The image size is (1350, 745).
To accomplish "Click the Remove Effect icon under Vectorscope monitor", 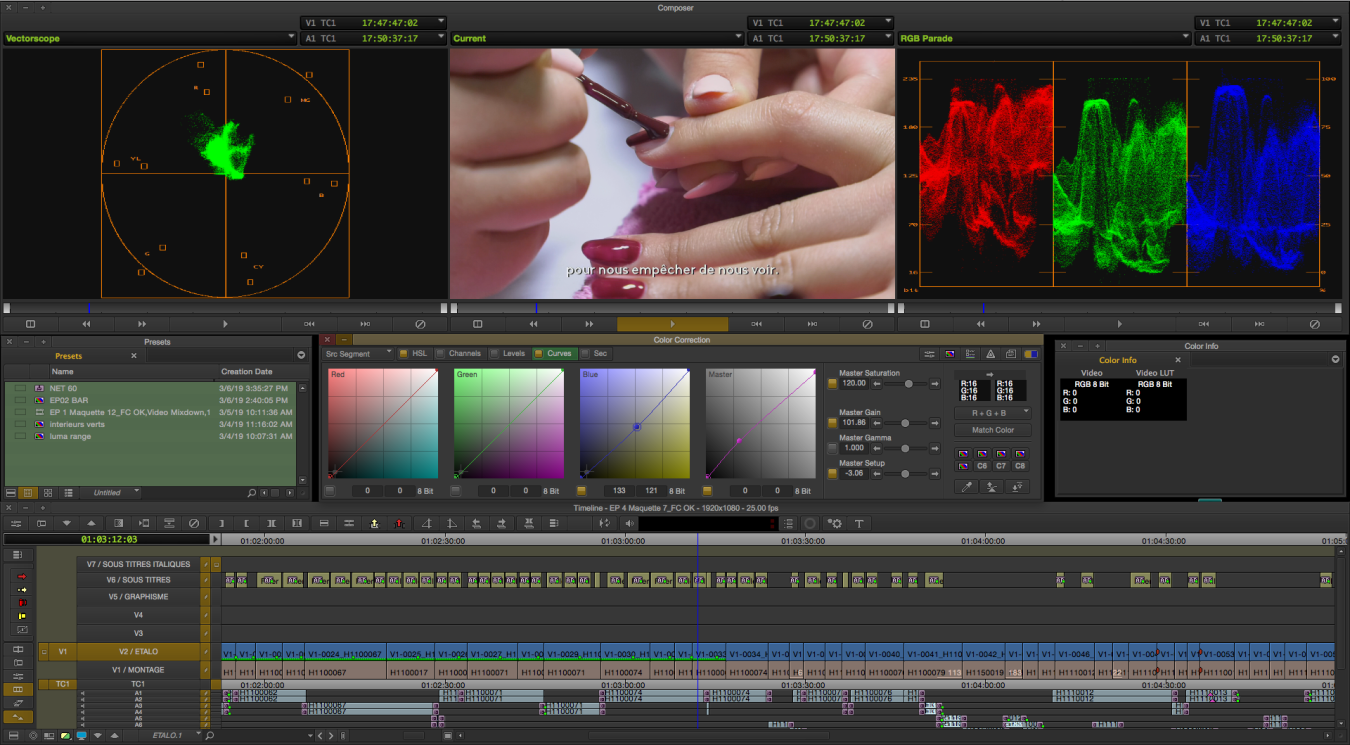I will 420,324.
